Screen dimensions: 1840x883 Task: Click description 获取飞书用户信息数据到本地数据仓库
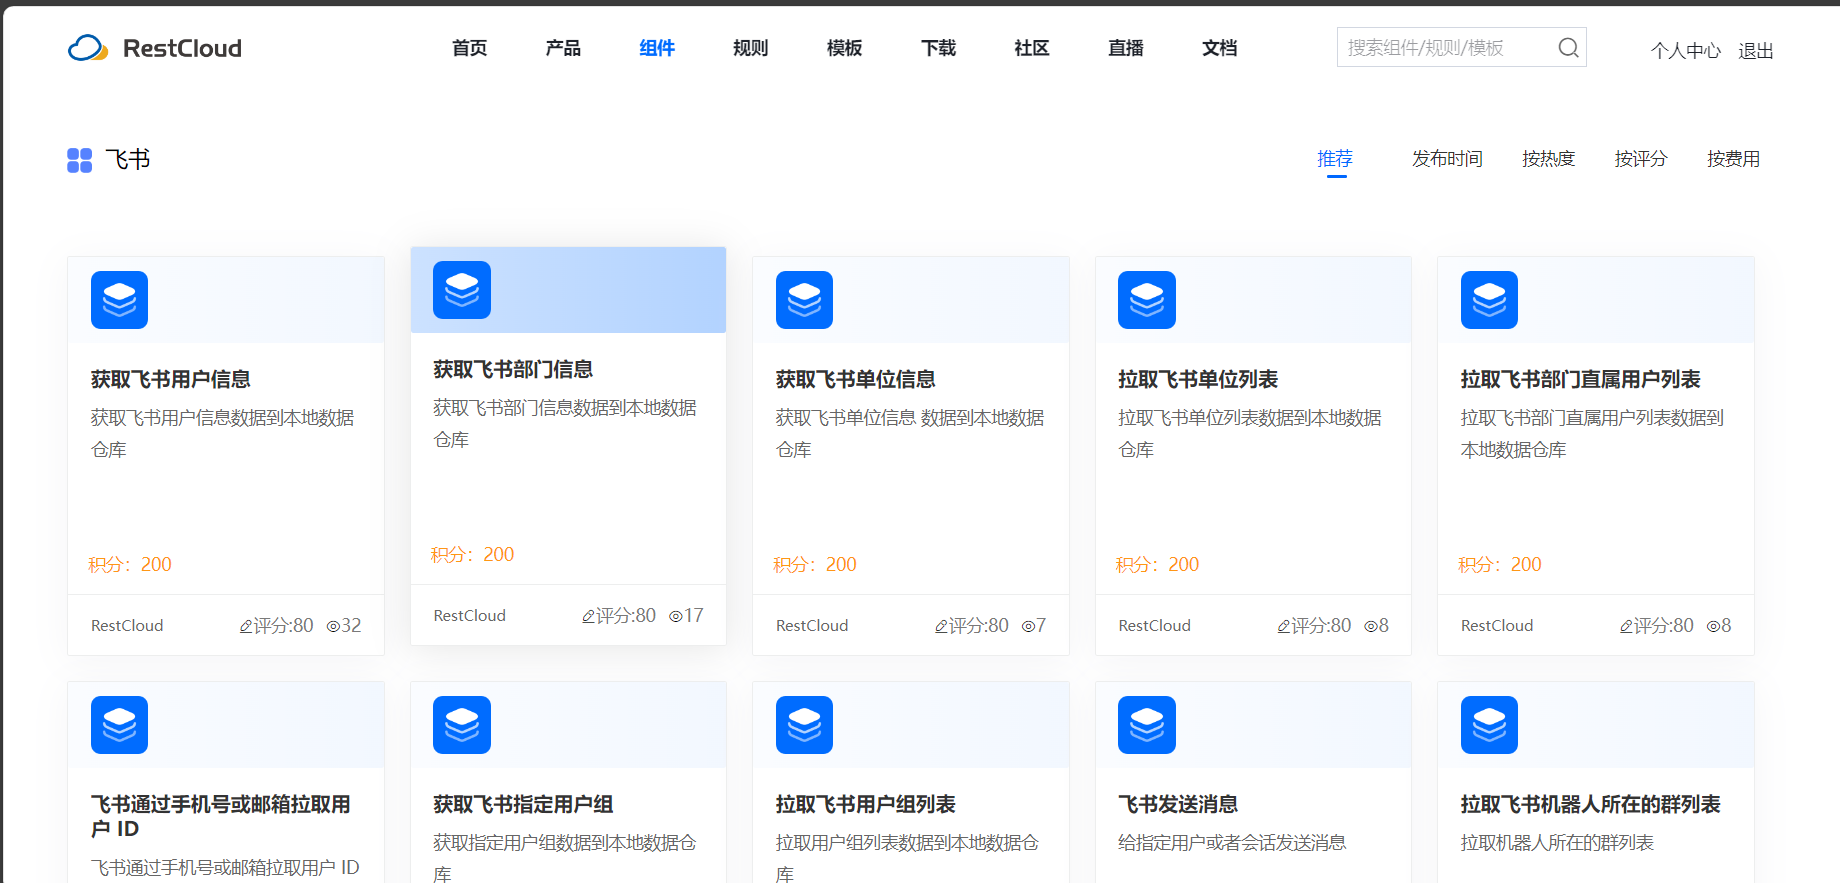(x=223, y=434)
